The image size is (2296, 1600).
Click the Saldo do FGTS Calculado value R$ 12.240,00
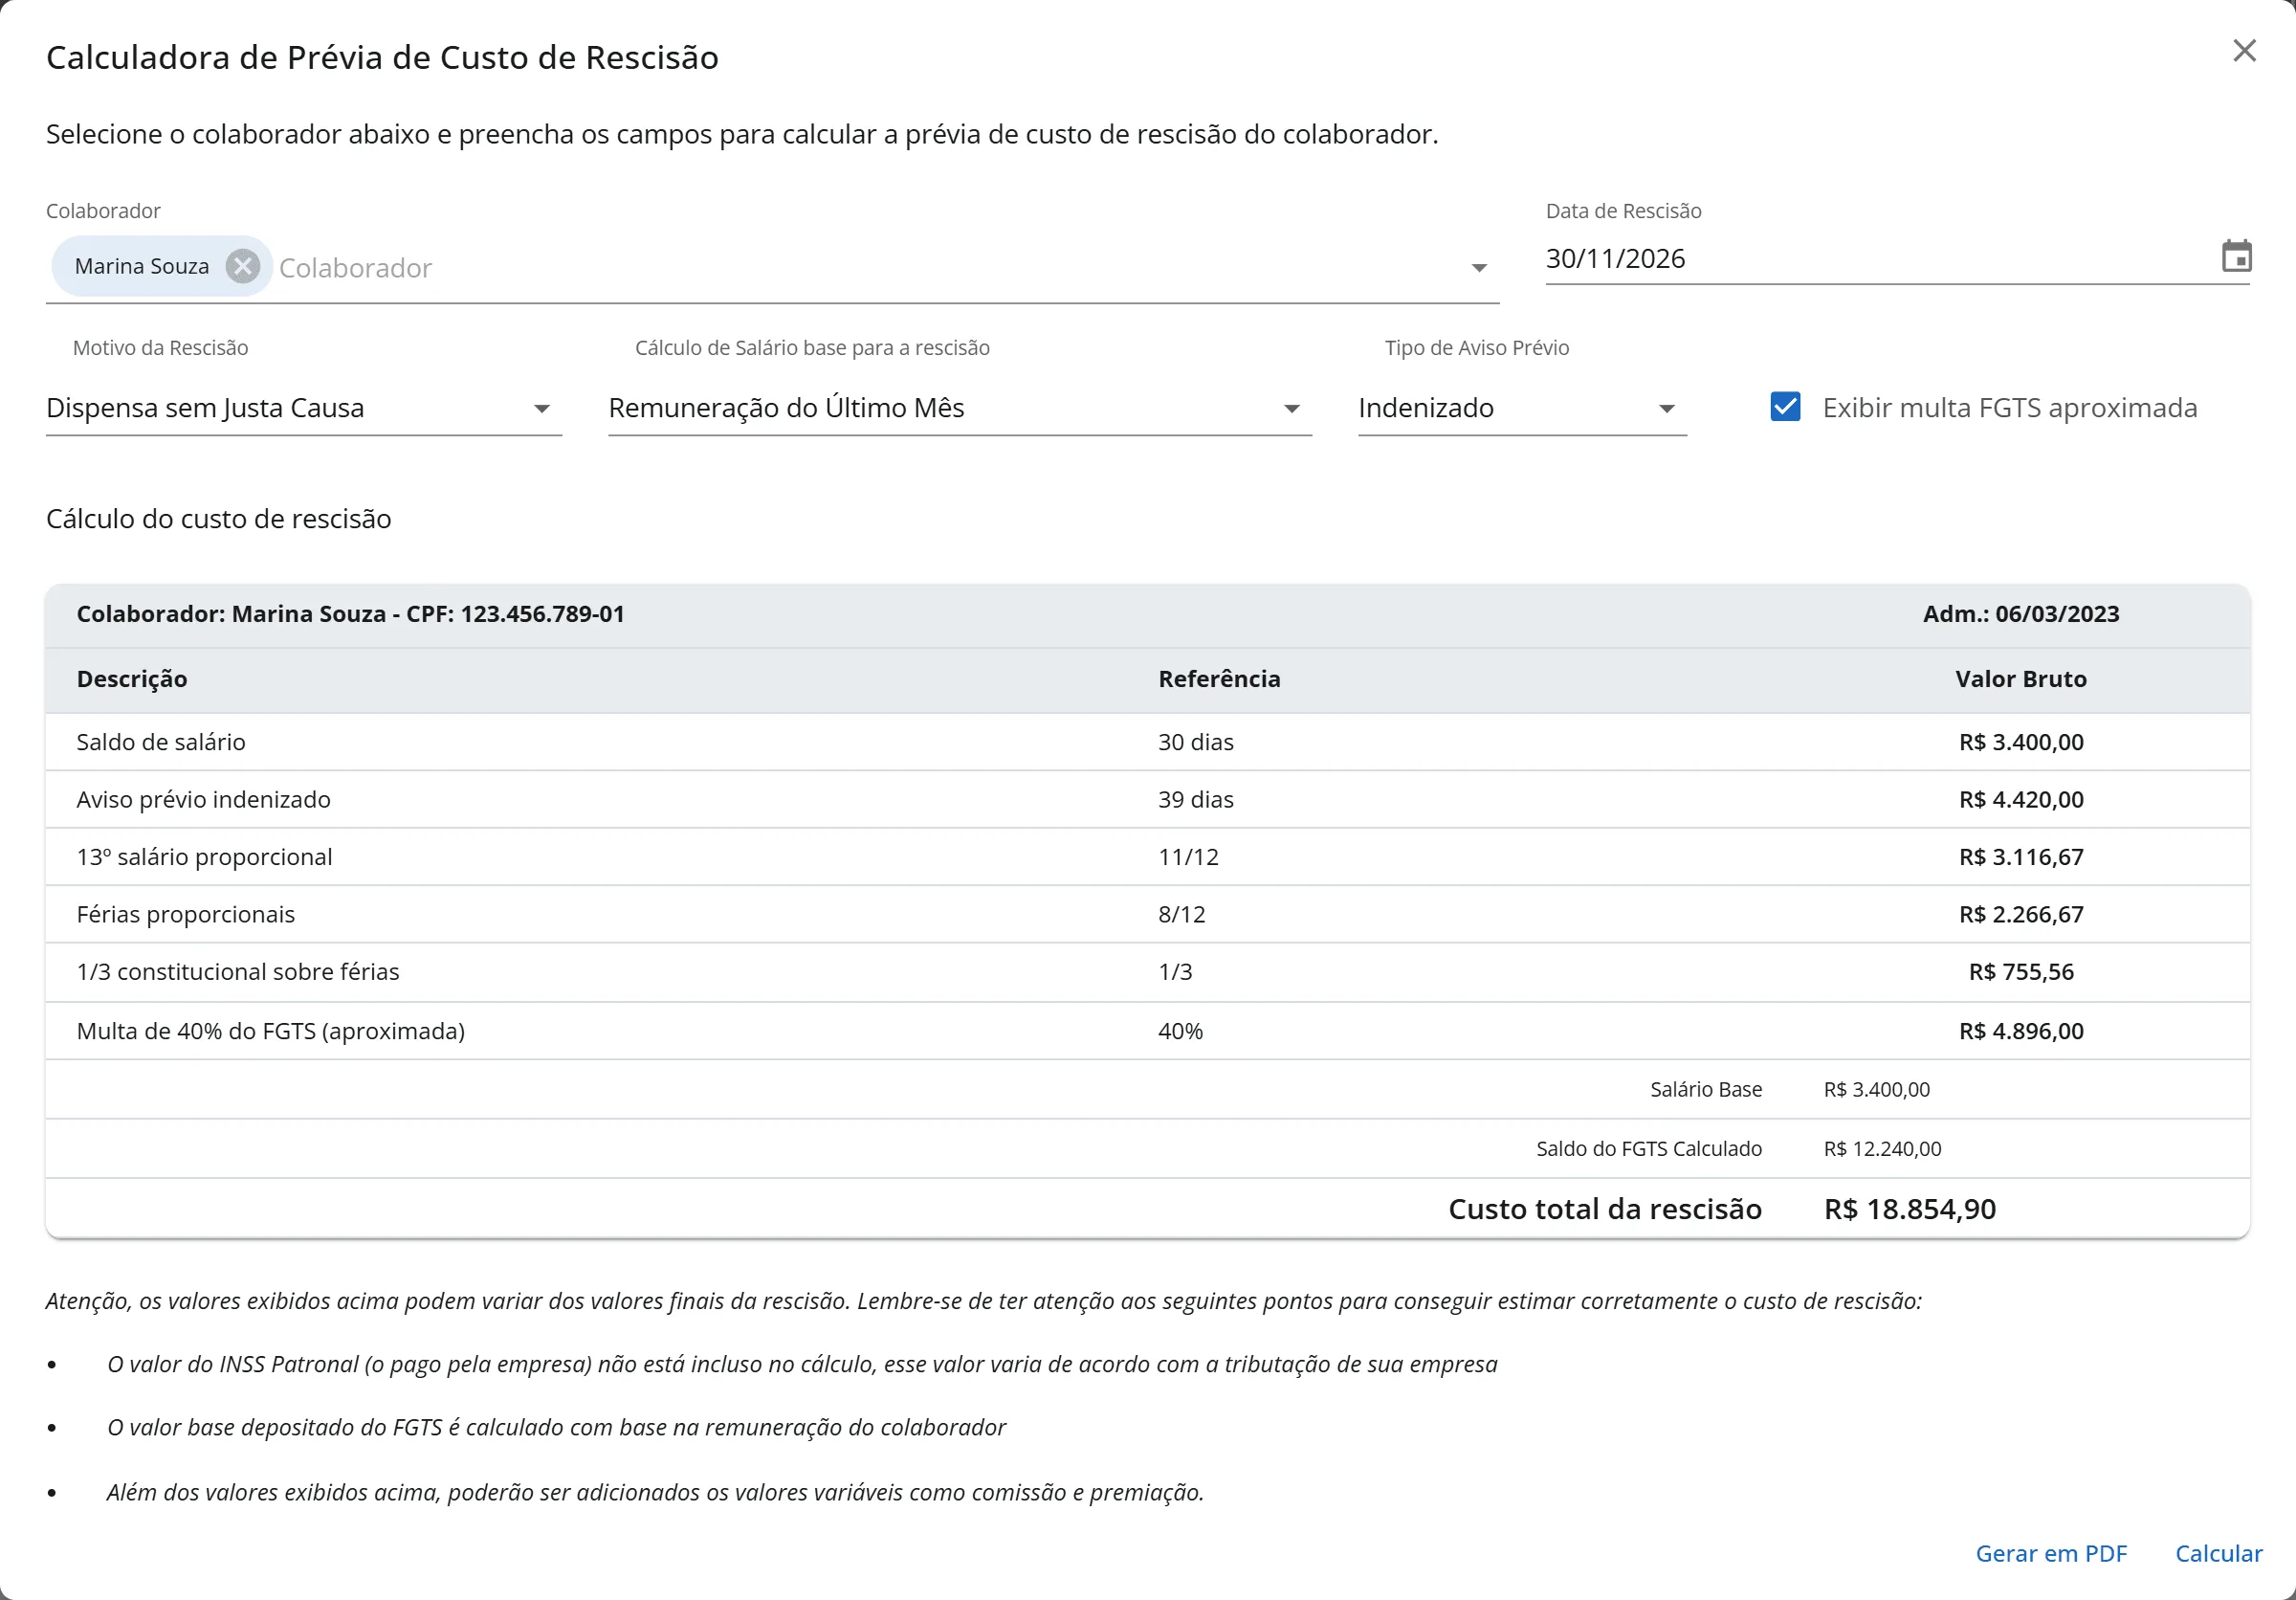point(1882,1149)
